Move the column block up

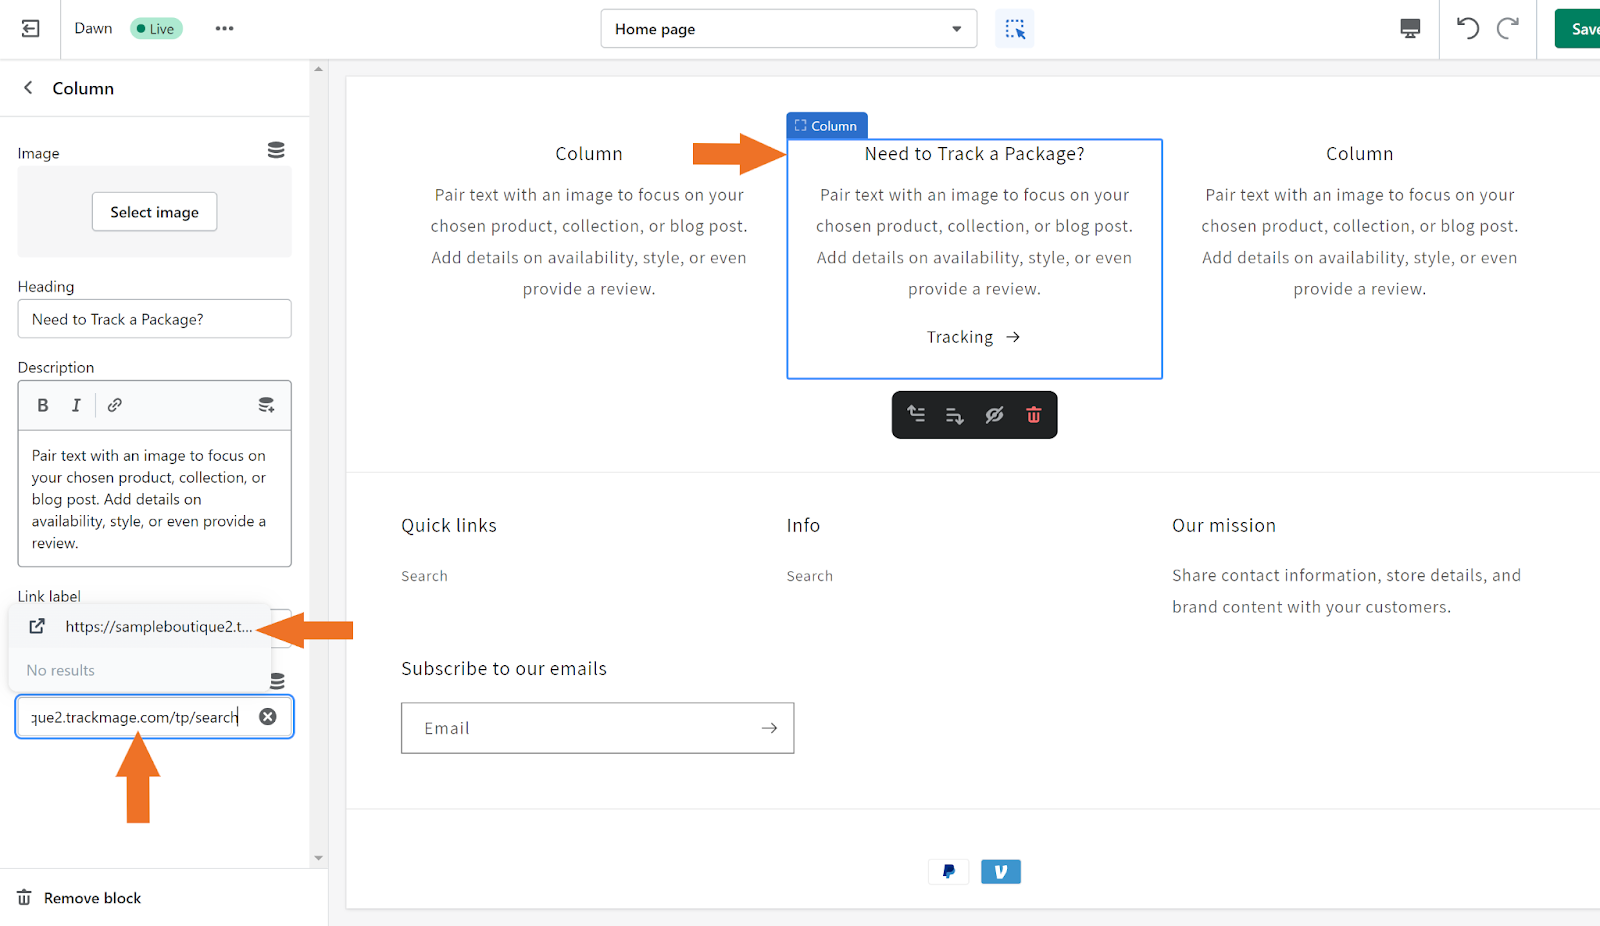[x=916, y=415]
